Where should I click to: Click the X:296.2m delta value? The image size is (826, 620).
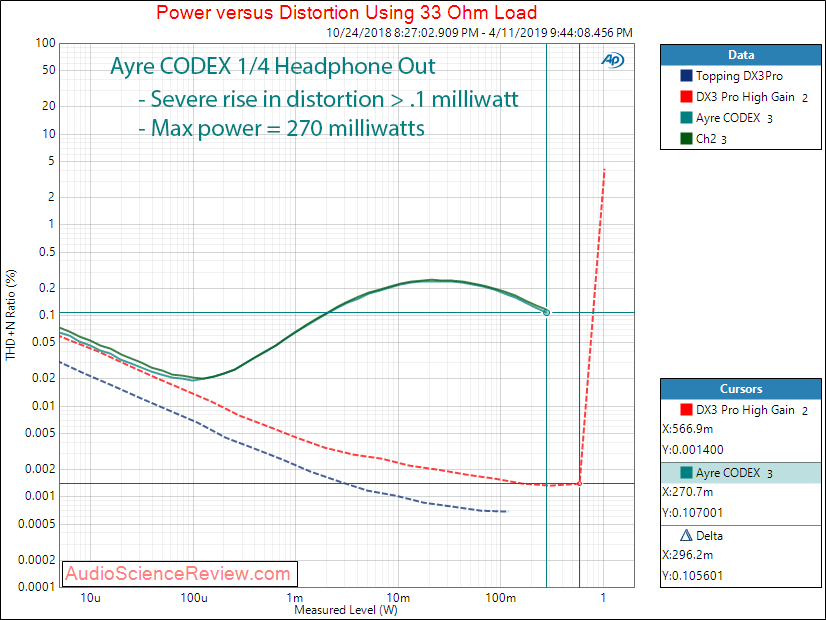click(687, 555)
